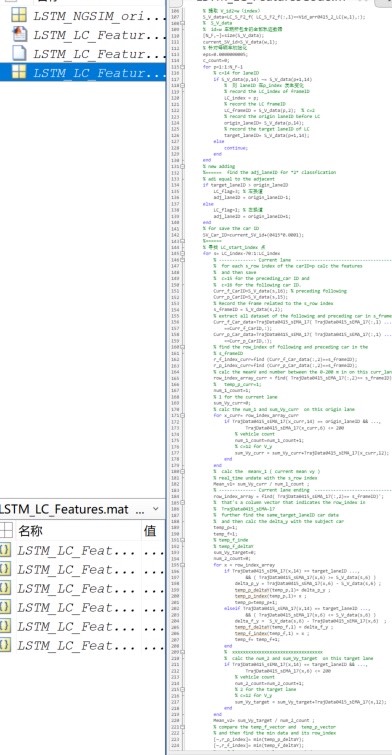Collapse the code fold at line 185
Image resolution: width=392 pixels, height=755 pixels.
coord(182,502)
